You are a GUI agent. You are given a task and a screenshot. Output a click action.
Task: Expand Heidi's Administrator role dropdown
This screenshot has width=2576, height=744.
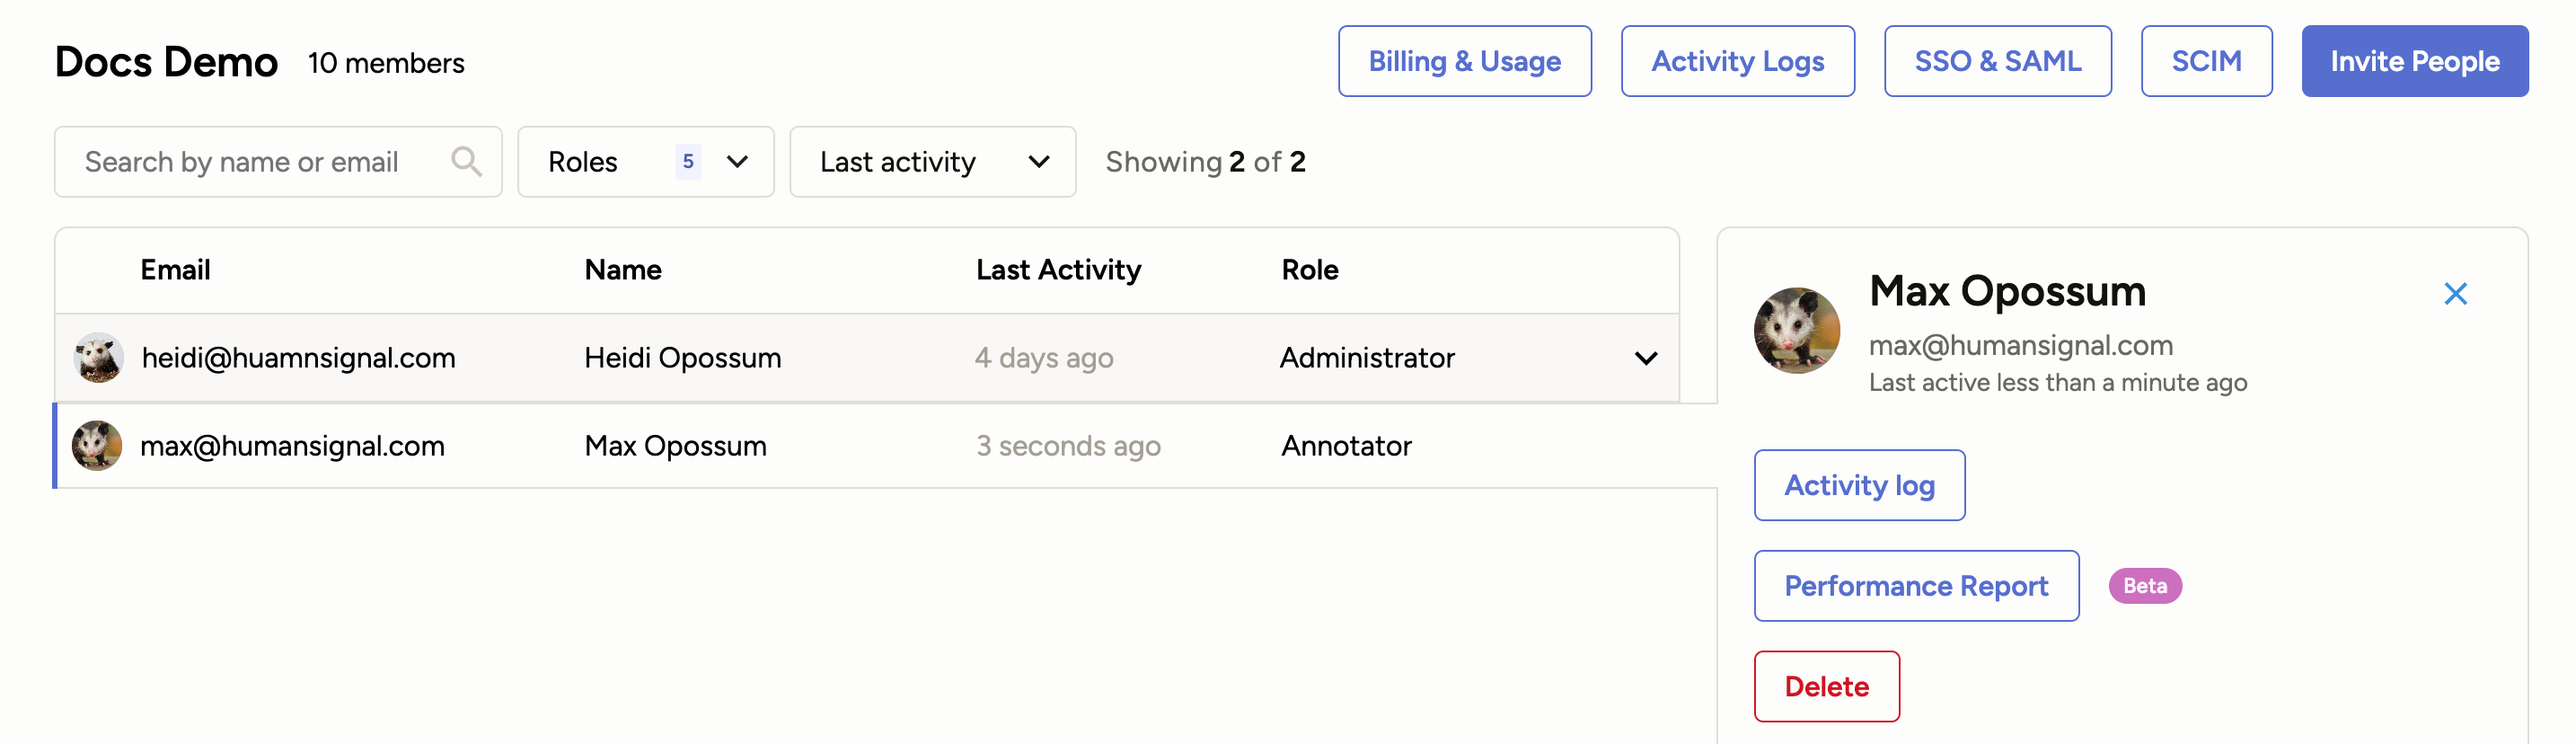coord(1646,358)
